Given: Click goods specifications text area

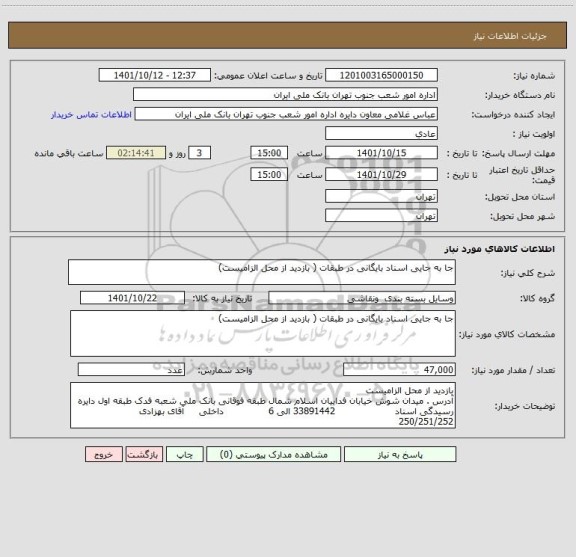Looking at the screenshot, I should click(x=263, y=334).
